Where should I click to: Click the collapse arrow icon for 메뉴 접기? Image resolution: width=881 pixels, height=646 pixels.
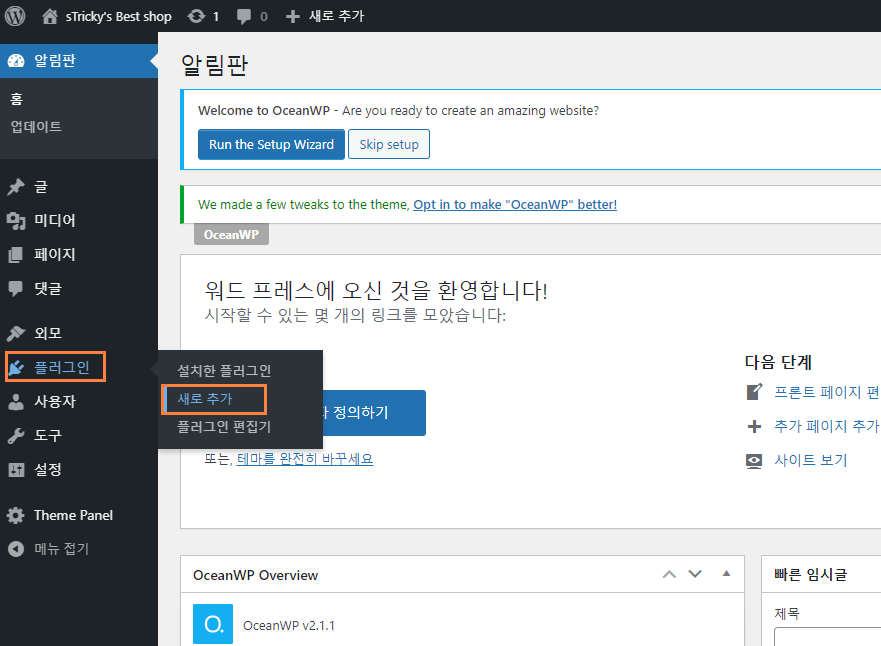(16, 549)
